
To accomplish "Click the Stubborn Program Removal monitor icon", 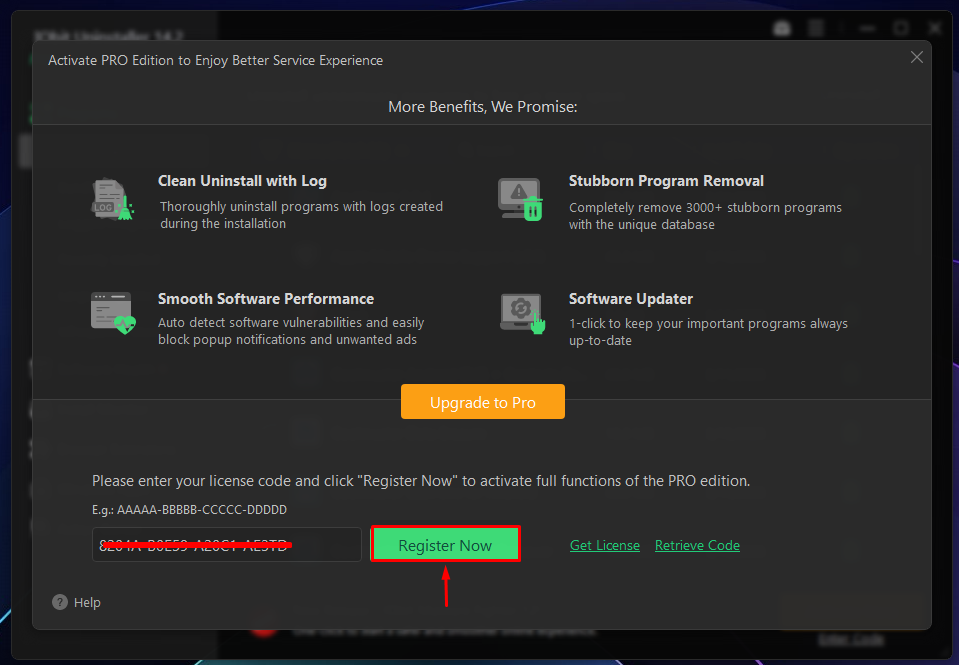I will pyautogui.click(x=520, y=199).
